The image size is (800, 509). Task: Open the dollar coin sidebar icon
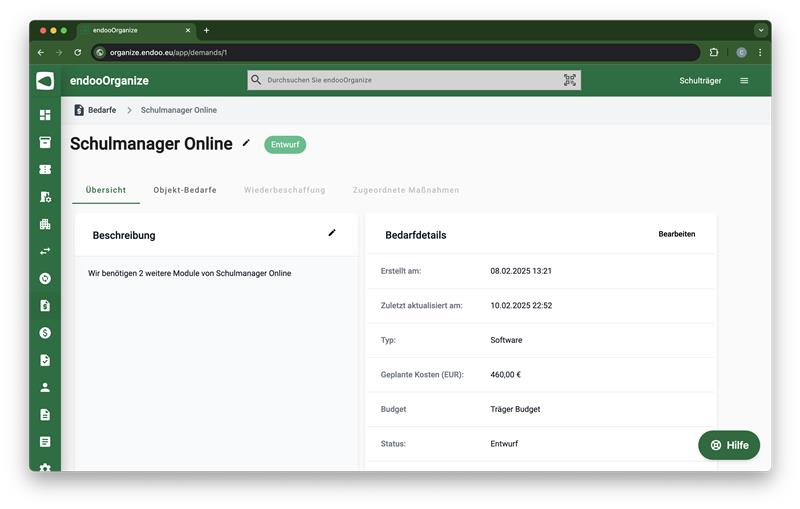point(45,333)
